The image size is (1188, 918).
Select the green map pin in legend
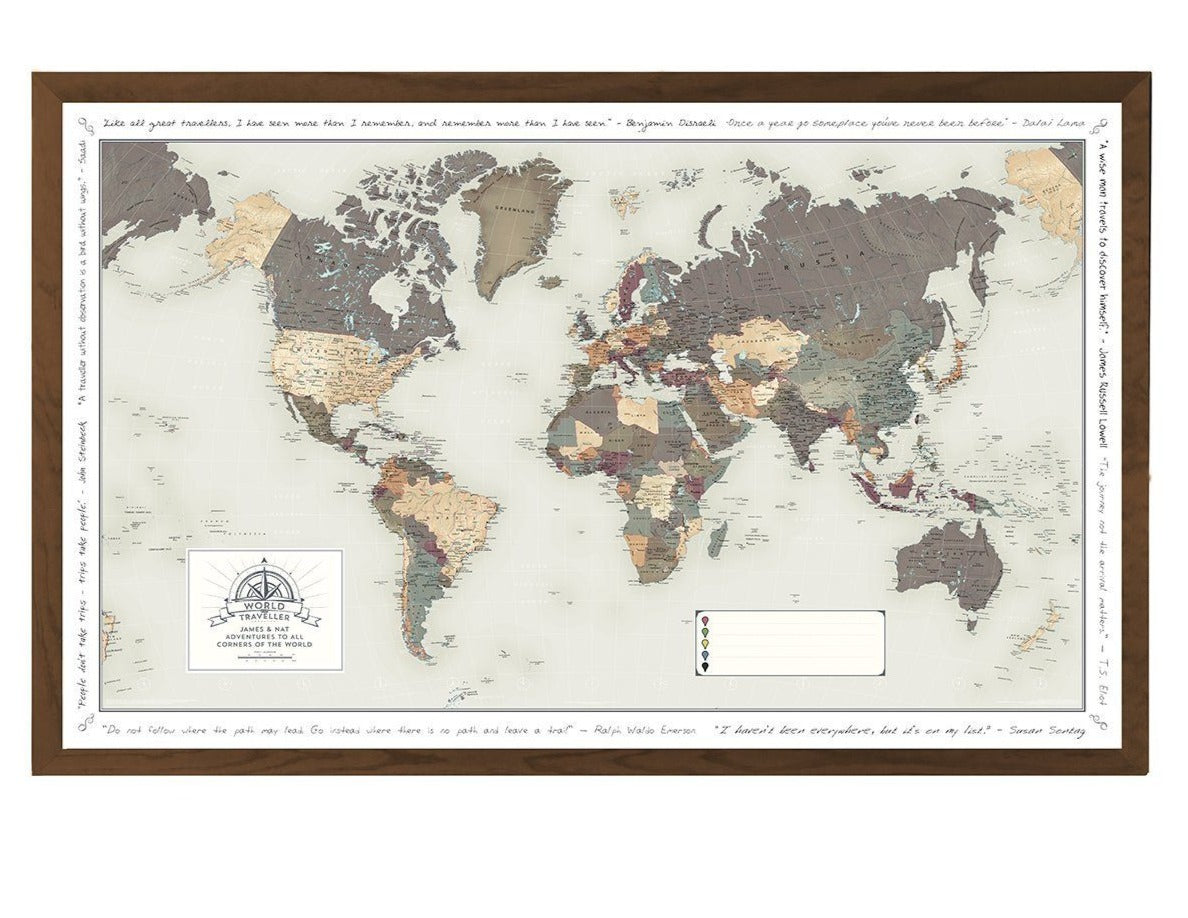tap(704, 631)
